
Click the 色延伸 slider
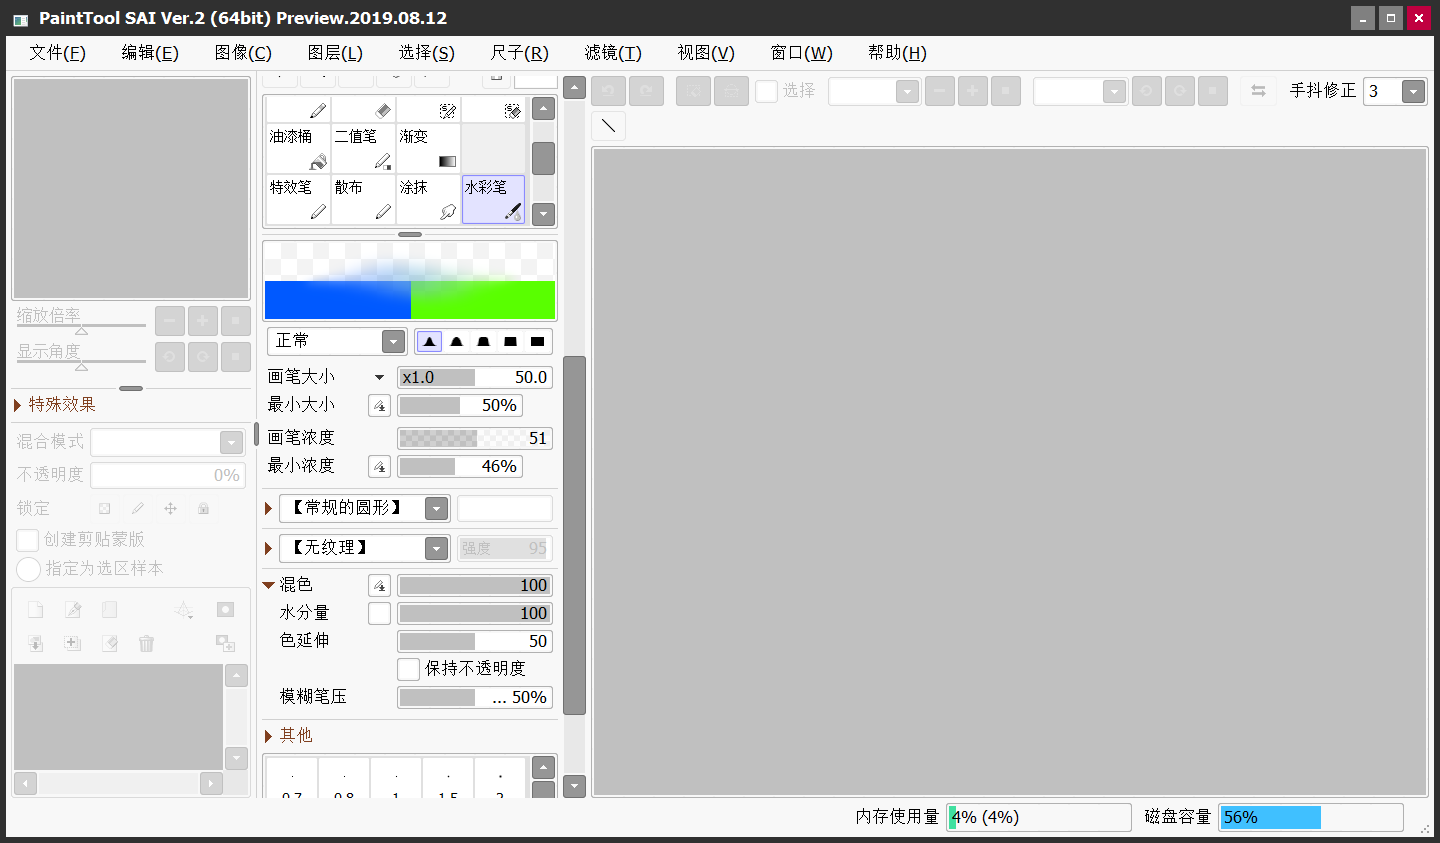pyautogui.click(x=475, y=641)
